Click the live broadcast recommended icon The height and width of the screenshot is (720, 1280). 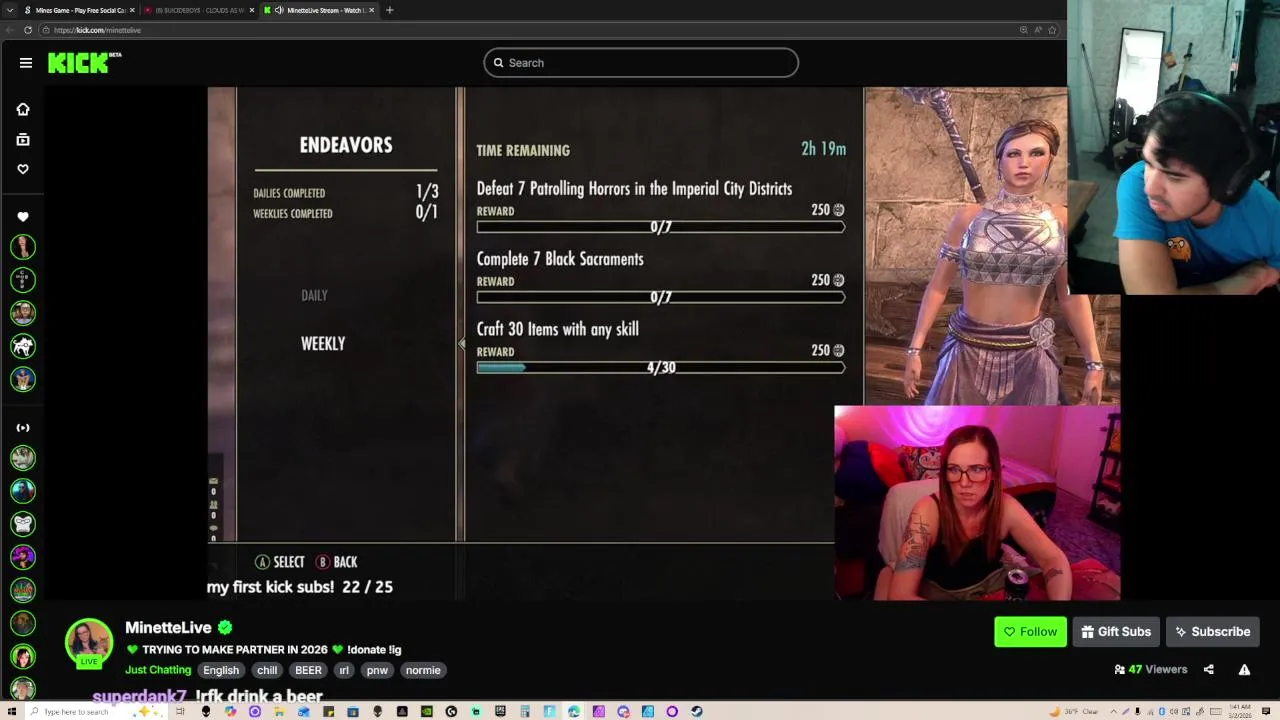[23, 428]
